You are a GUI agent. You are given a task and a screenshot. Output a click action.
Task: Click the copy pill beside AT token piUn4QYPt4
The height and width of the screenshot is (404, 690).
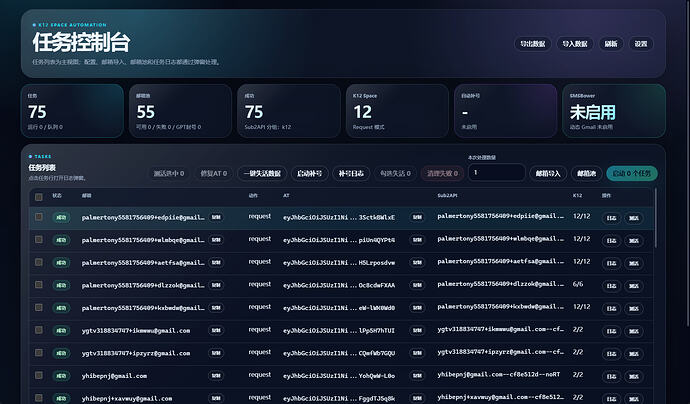417,240
